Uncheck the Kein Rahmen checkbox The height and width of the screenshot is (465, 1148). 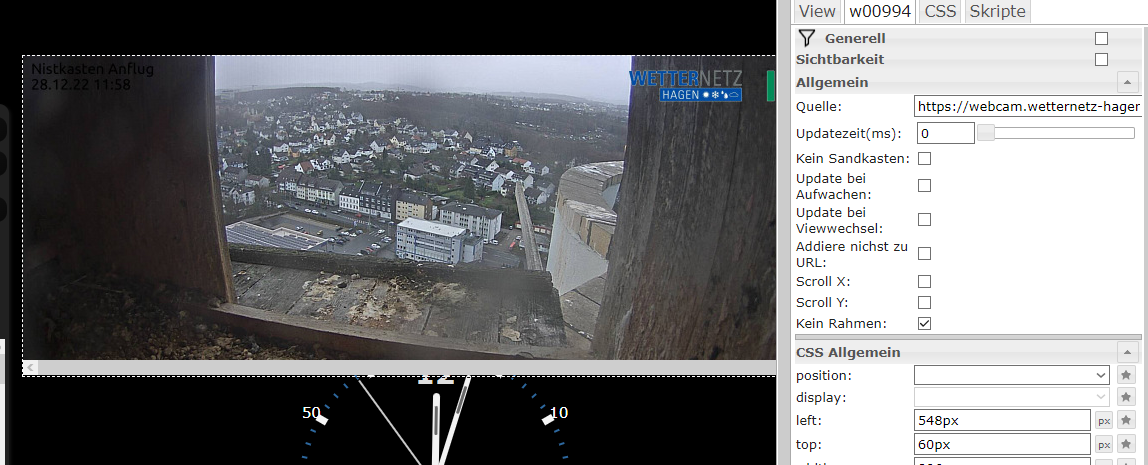click(x=925, y=323)
